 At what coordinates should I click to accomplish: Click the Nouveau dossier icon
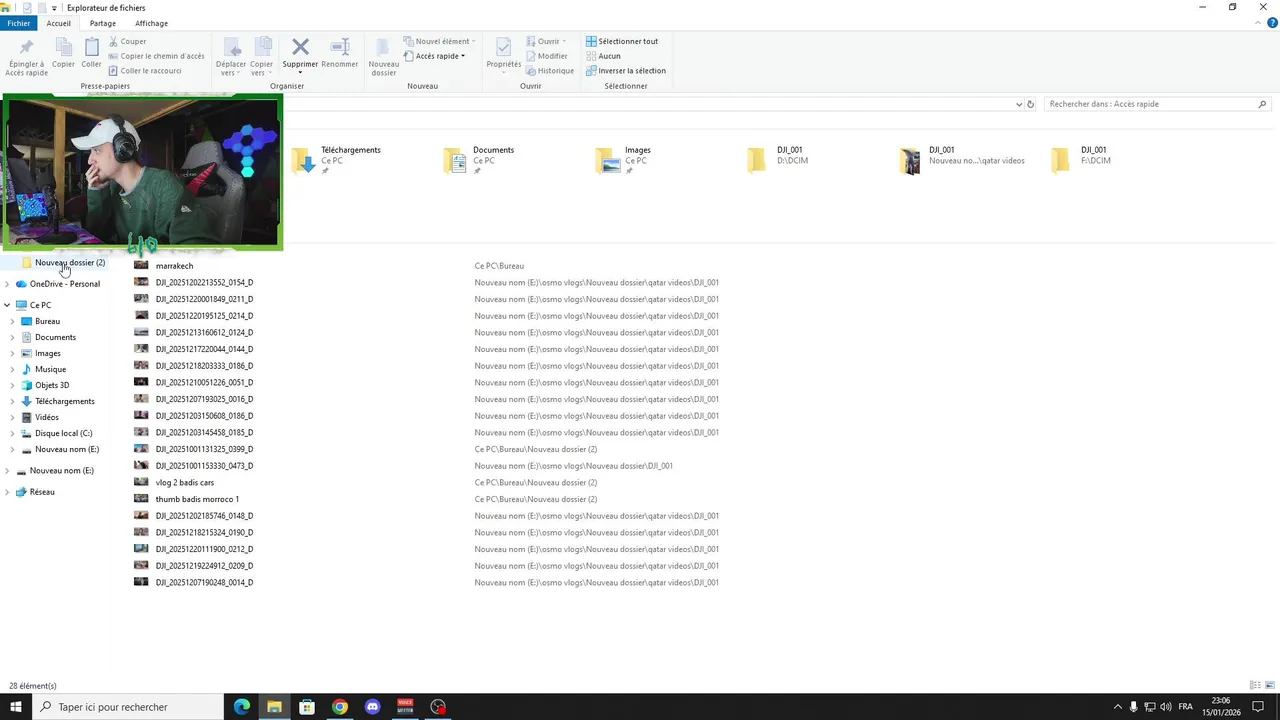pyautogui.click(x=383, y=48)
